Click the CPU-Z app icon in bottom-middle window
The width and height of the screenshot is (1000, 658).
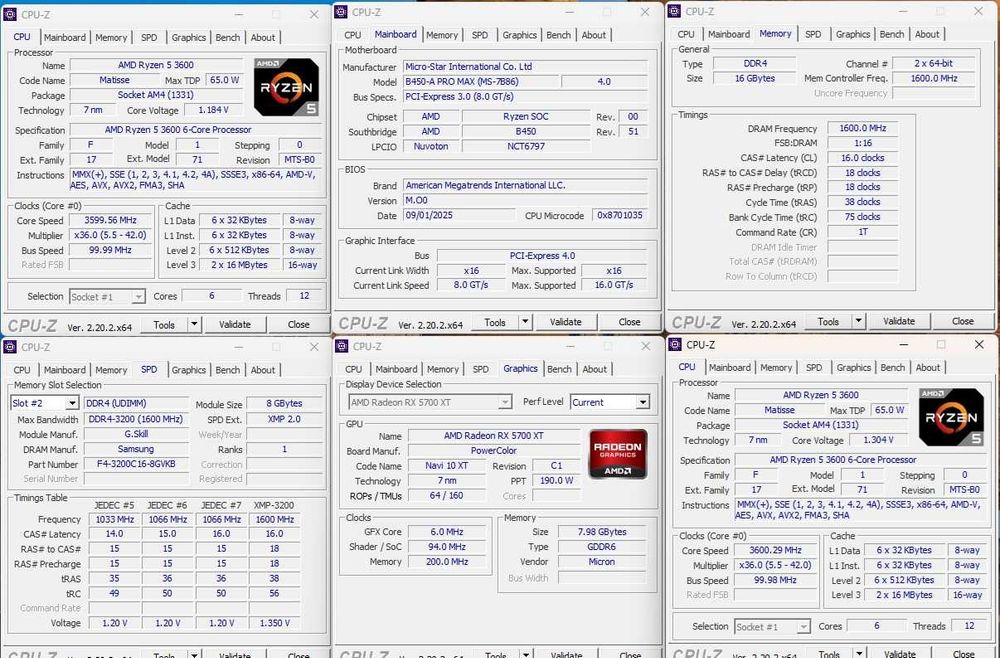tap(341, 346)
